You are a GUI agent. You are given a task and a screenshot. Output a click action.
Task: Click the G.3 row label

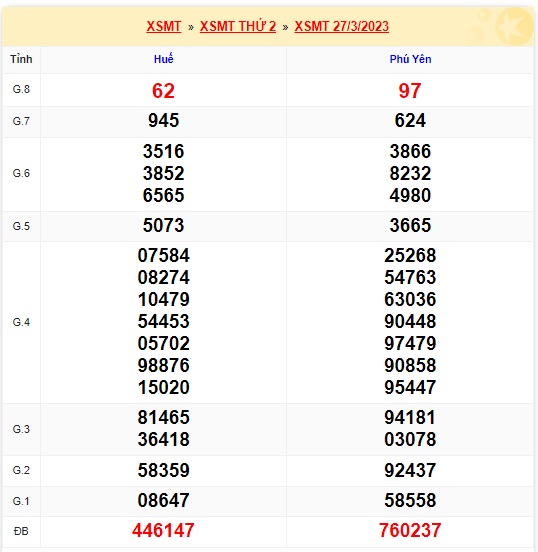pyautogui.click(x=21, y=429)
